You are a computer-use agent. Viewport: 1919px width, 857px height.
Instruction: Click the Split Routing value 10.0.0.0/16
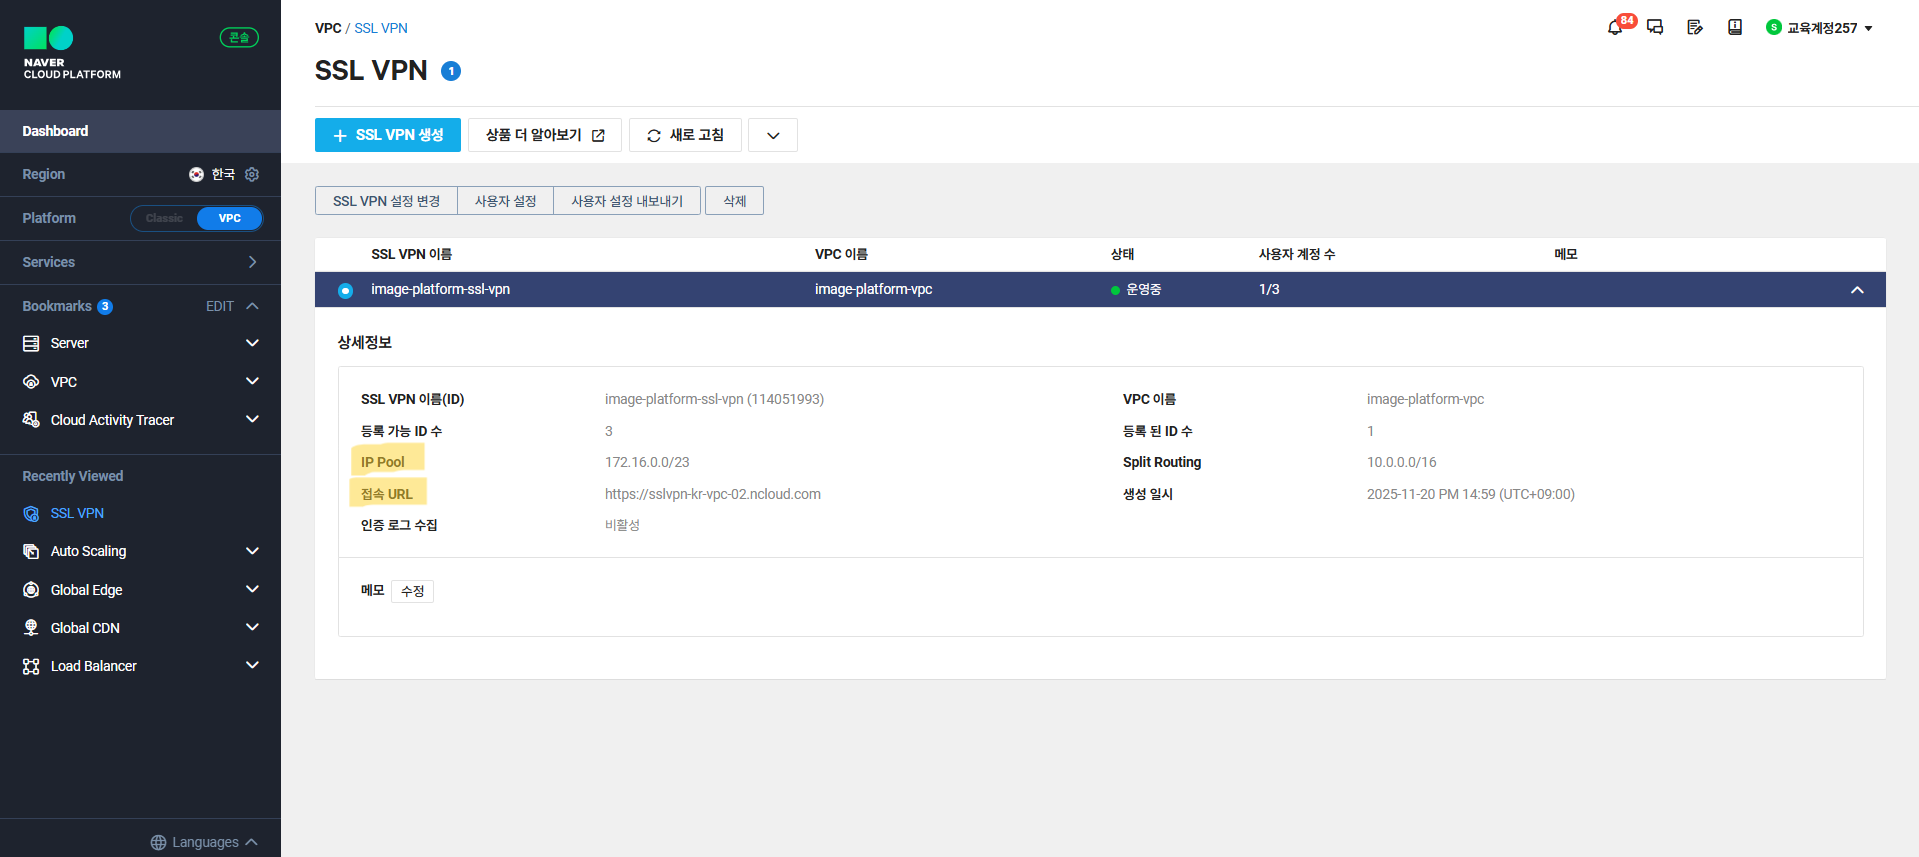1401,462
